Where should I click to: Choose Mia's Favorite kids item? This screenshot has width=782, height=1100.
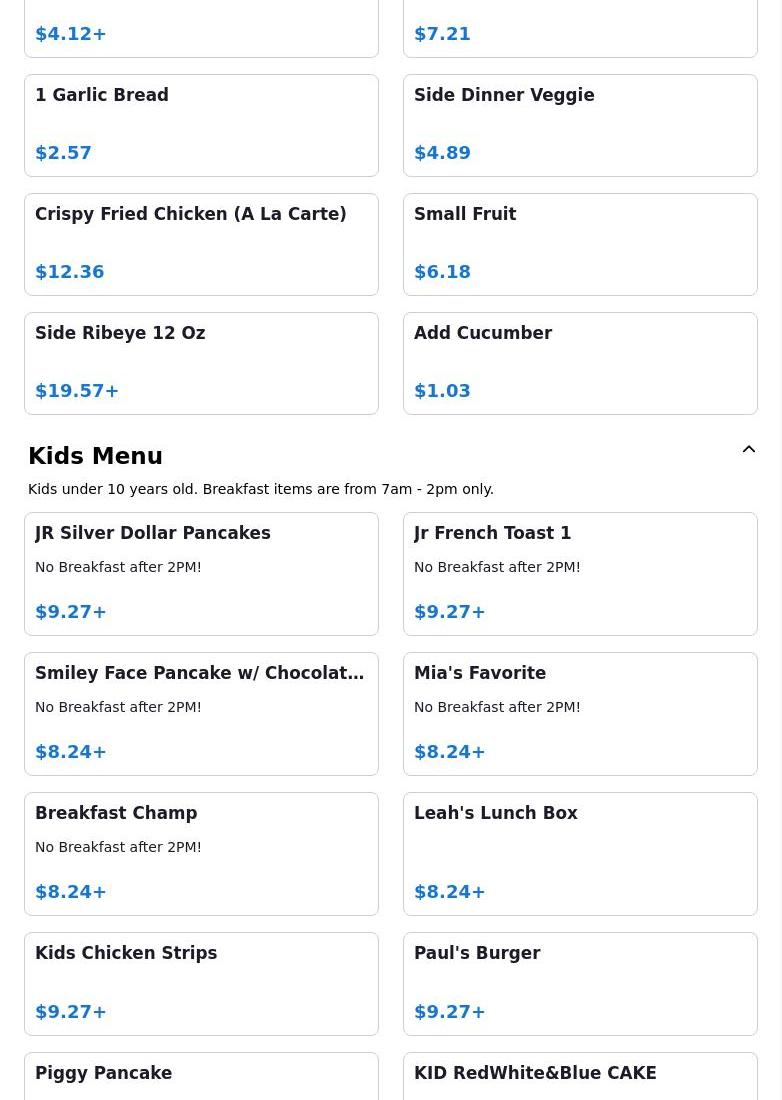580,714
